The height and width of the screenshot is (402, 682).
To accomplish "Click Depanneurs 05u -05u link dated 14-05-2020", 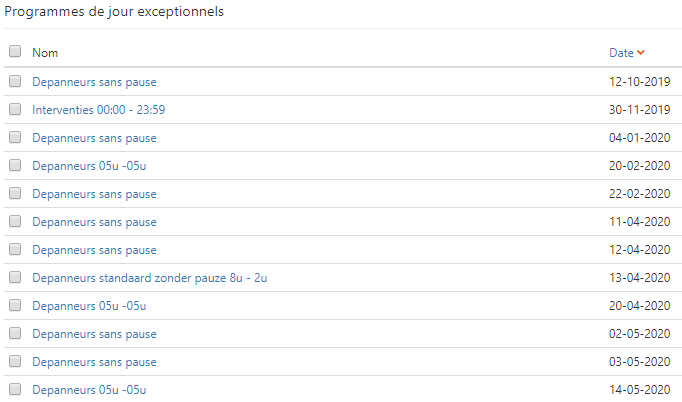I will tap(89, 390).
